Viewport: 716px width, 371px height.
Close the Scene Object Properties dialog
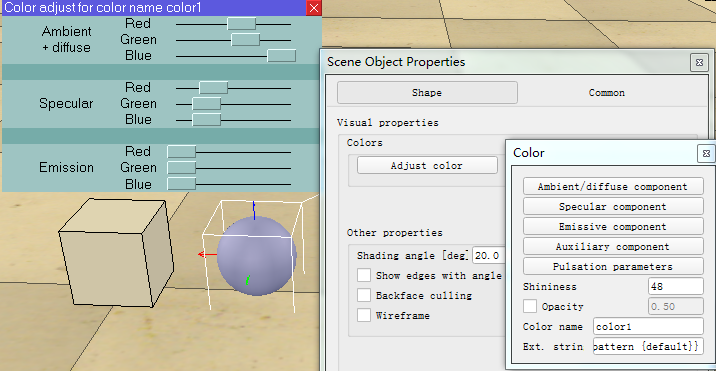coord(699,62)
